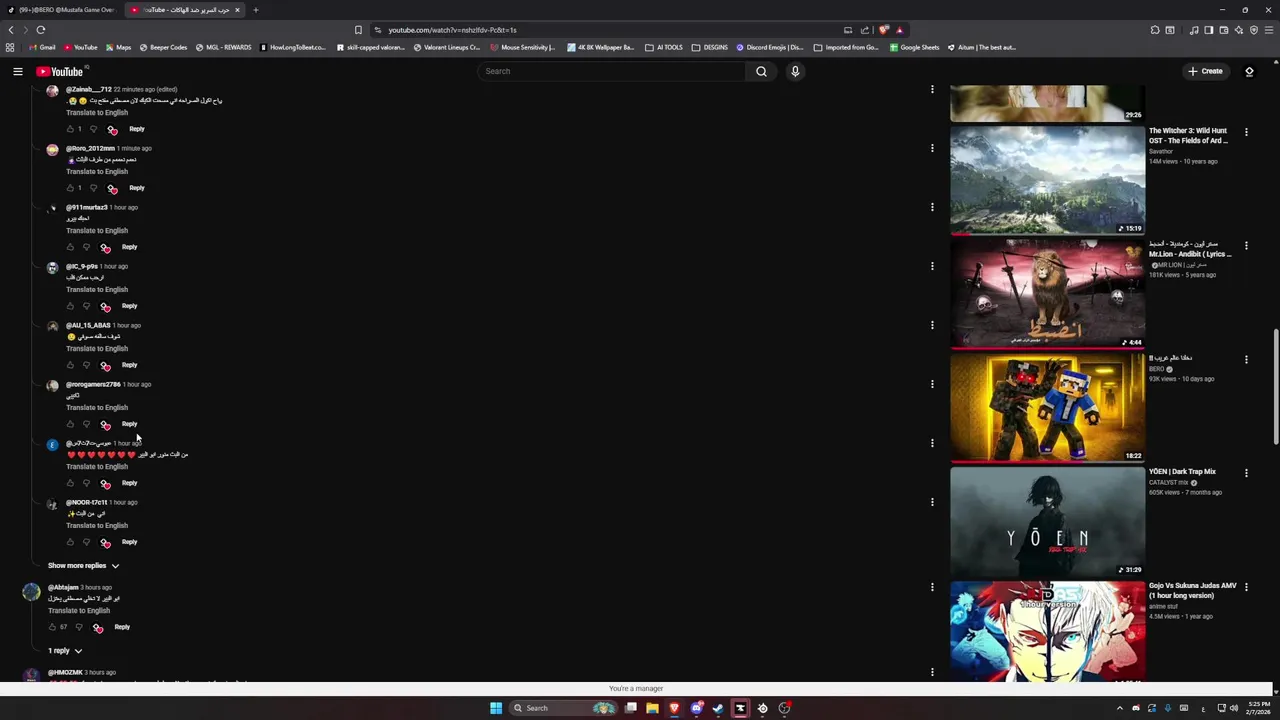Open the Google Sheets bookmark
The height and width of the screenshot is (720, 1280).
coord(914,47)
